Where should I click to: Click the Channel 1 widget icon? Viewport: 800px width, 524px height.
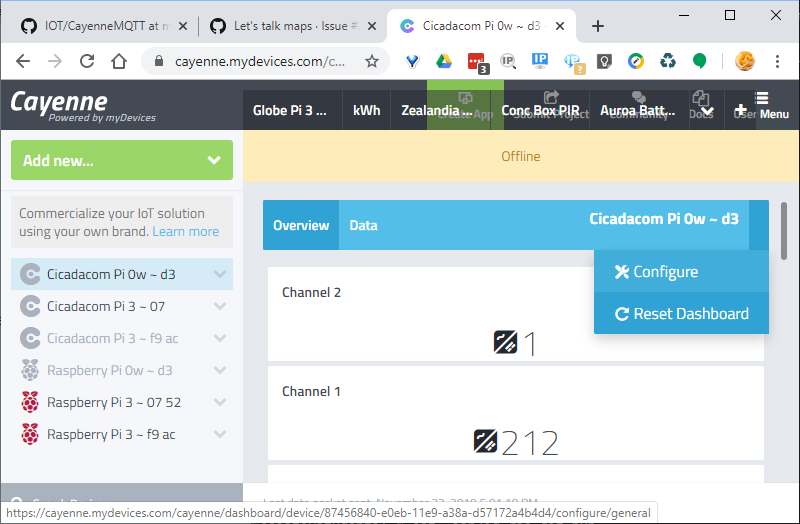tap(485, 441)
